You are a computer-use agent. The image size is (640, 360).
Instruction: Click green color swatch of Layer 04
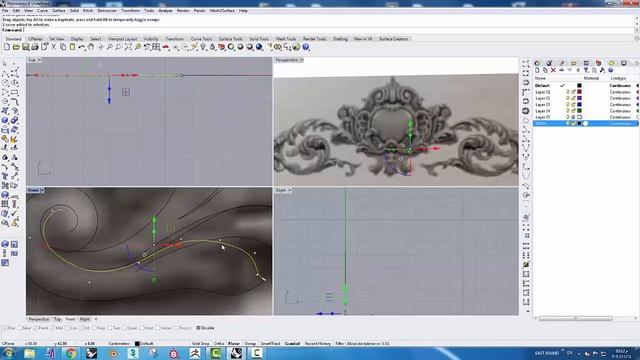[x=579, y=111]
